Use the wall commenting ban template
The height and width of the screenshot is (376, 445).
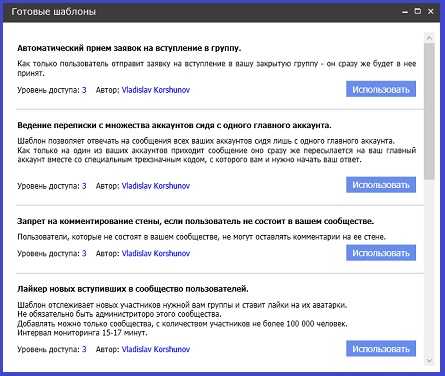coord(381,253)
